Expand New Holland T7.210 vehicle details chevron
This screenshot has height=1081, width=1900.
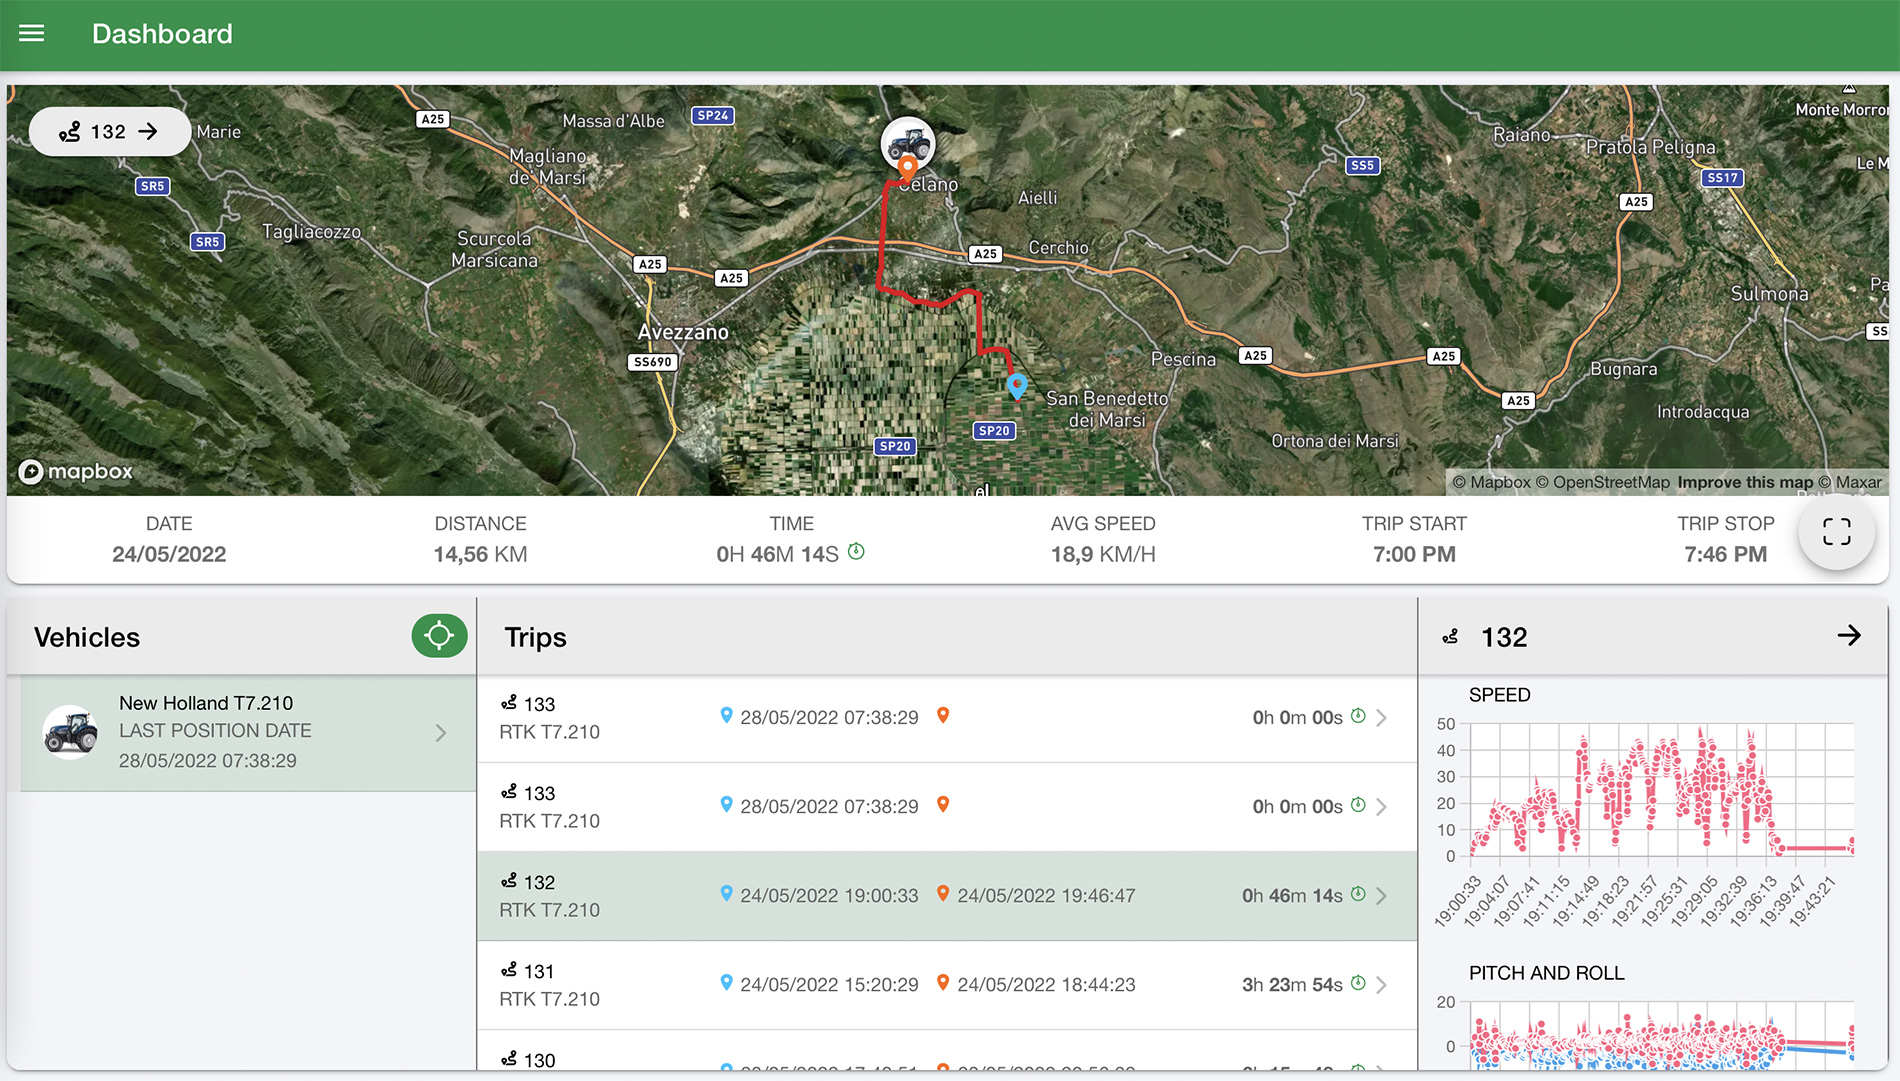[441, 733]
